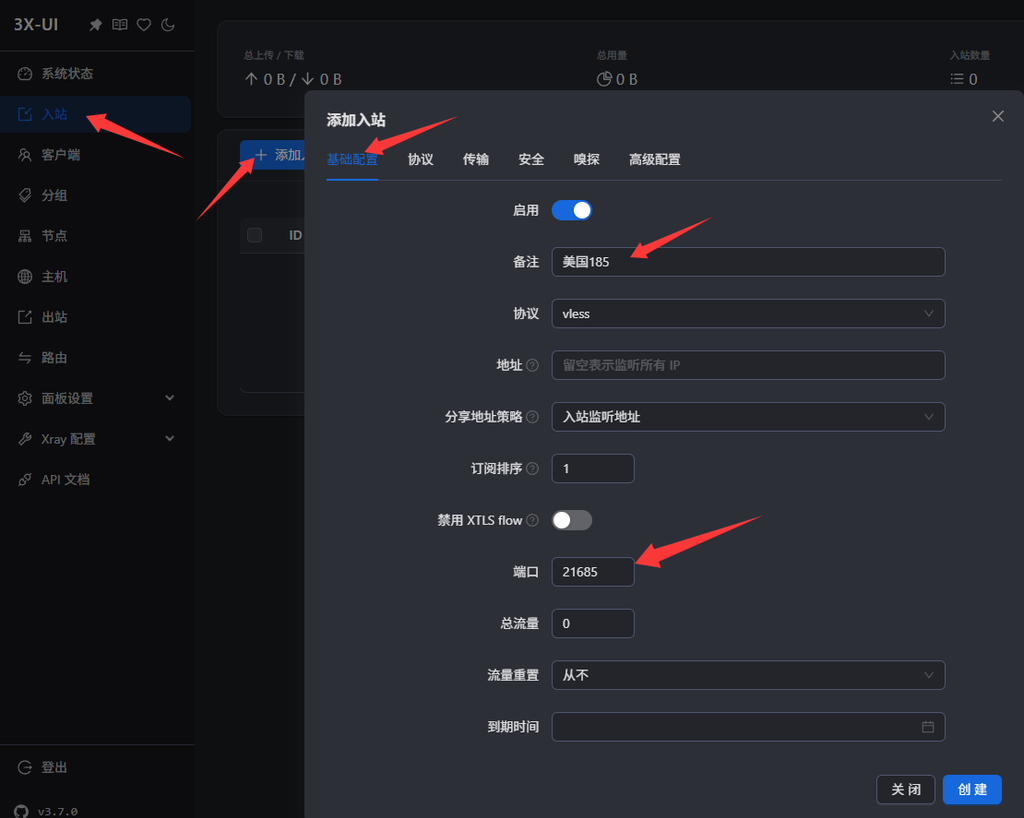Click the pin icon beside the 3X-UI title
Viewport: 1024px width, 818px height.
95,25
